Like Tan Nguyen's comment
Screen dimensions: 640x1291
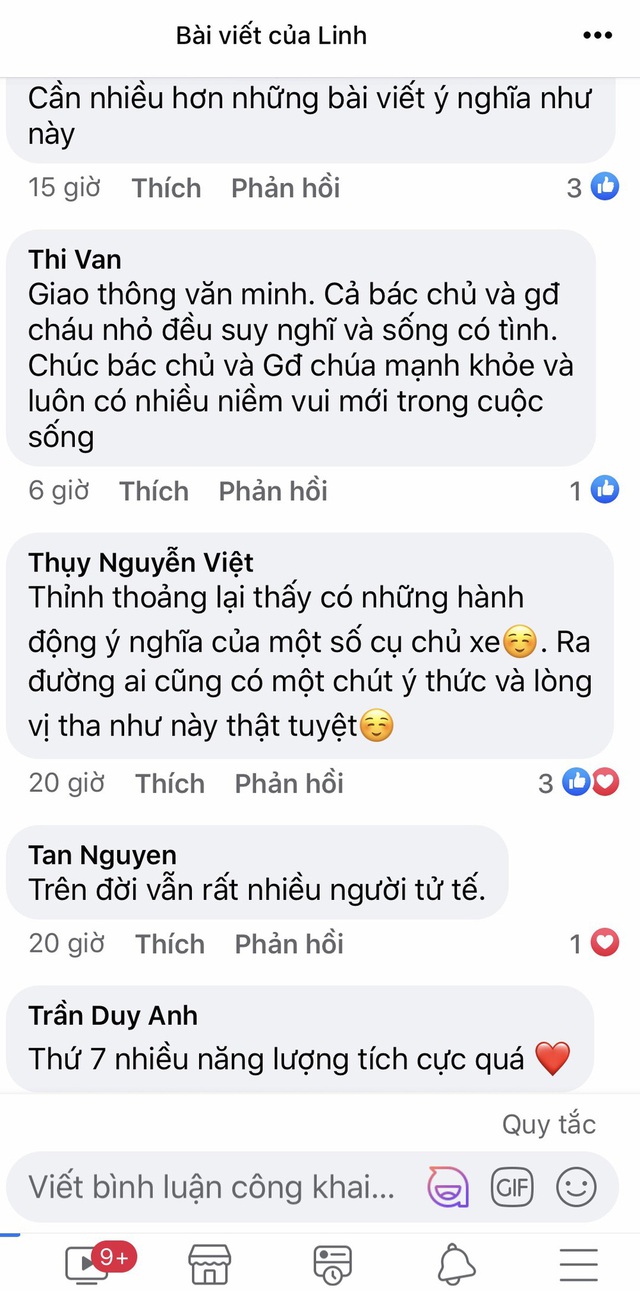tap(170, 944)
